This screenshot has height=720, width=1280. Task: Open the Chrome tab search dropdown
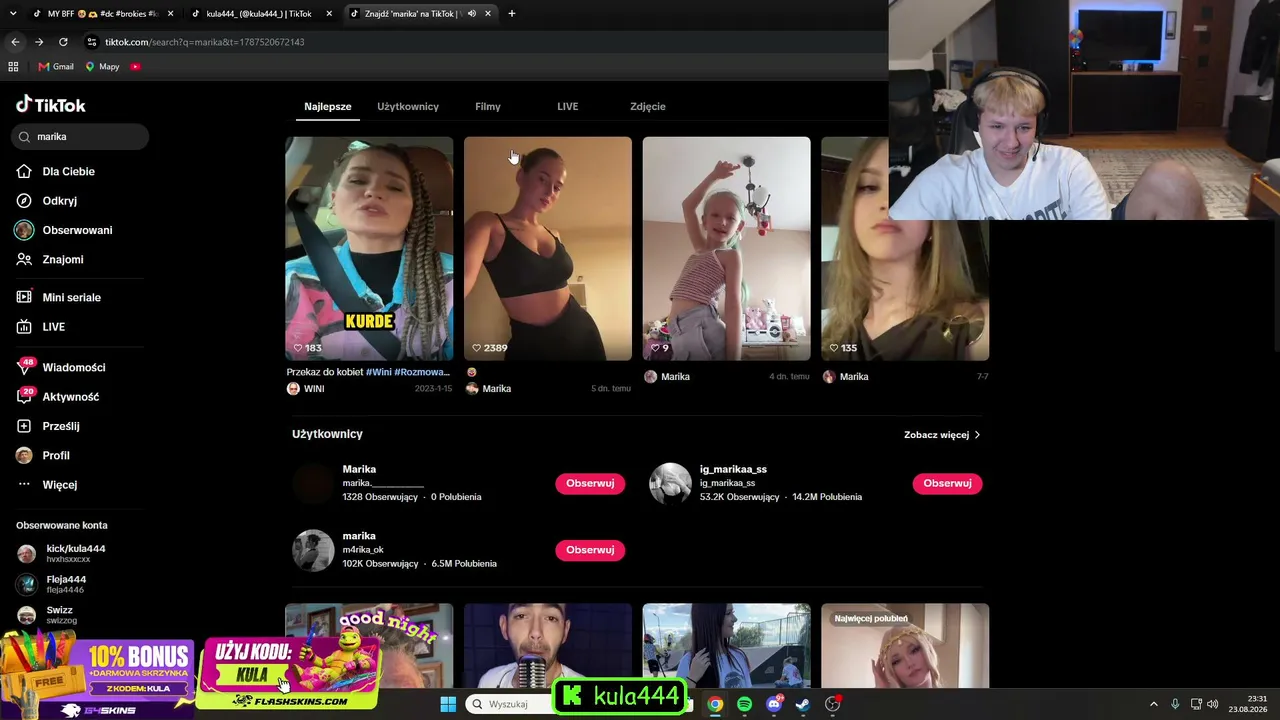pyautogui.click(x=13, y=13)
